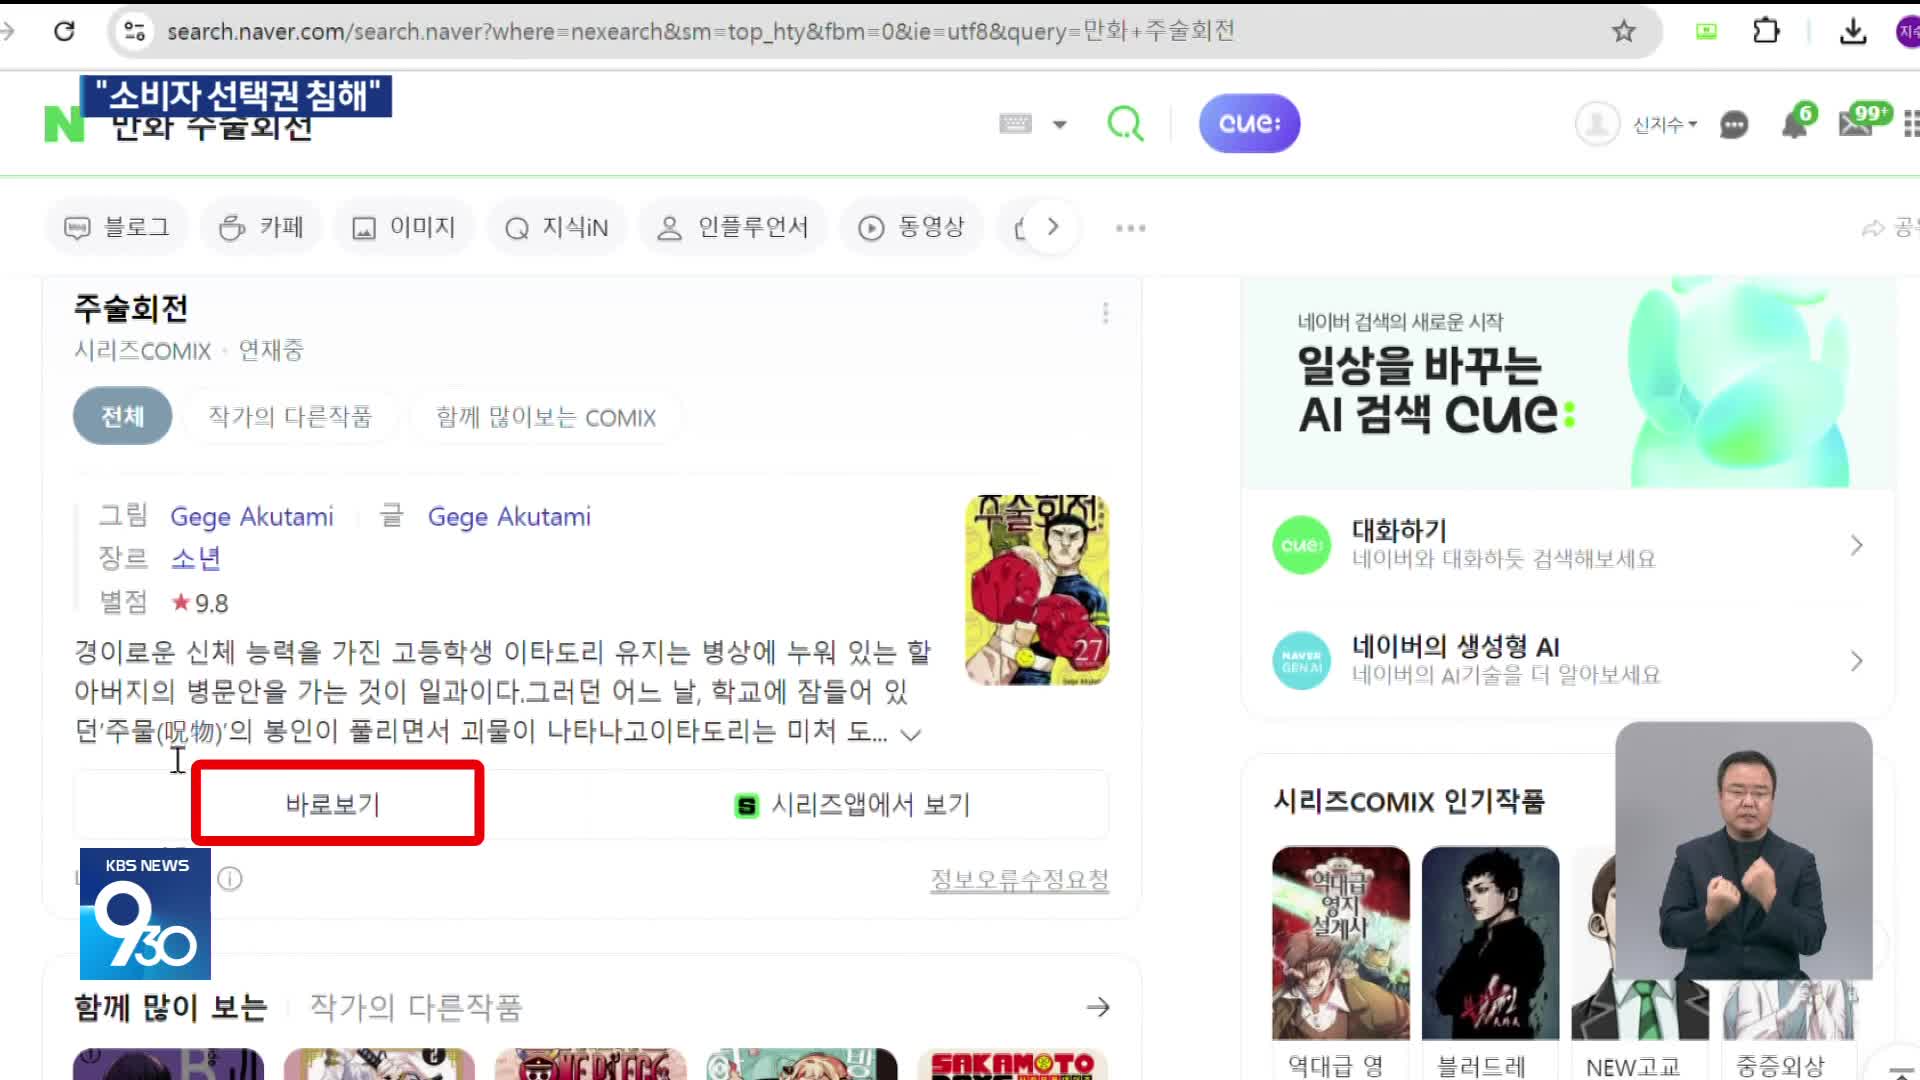Open the 주술회전 volume 27 cover thumbnail

(x=1037, y=590)
